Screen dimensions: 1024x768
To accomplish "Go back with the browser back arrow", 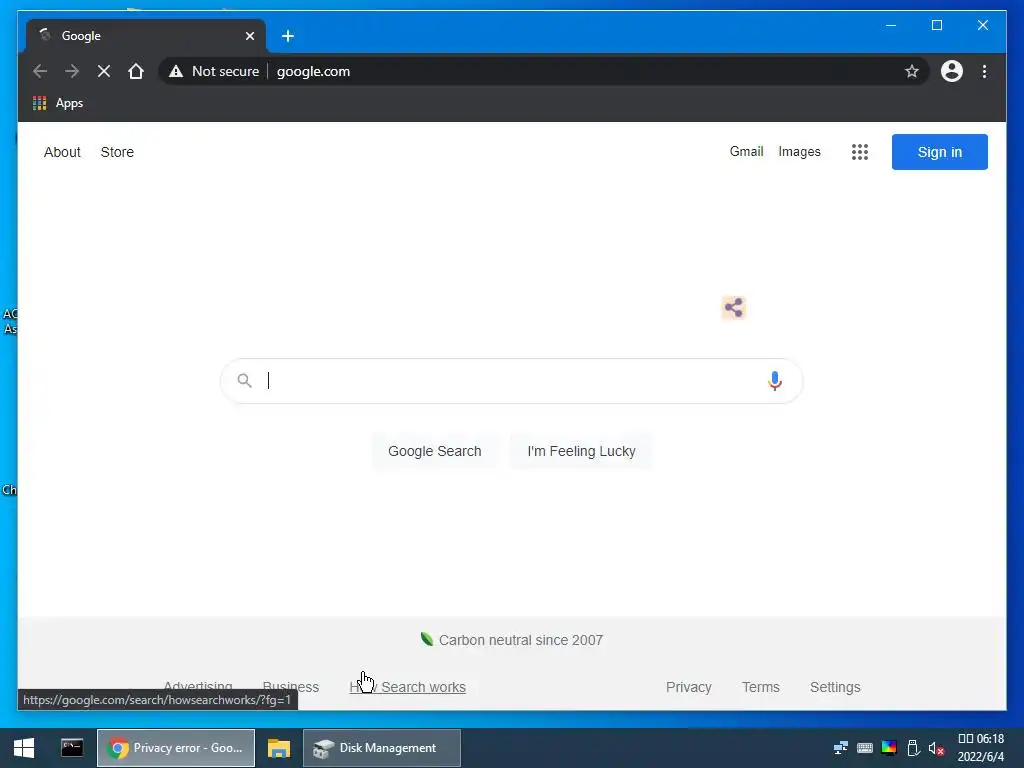I will tap(40, 71).
